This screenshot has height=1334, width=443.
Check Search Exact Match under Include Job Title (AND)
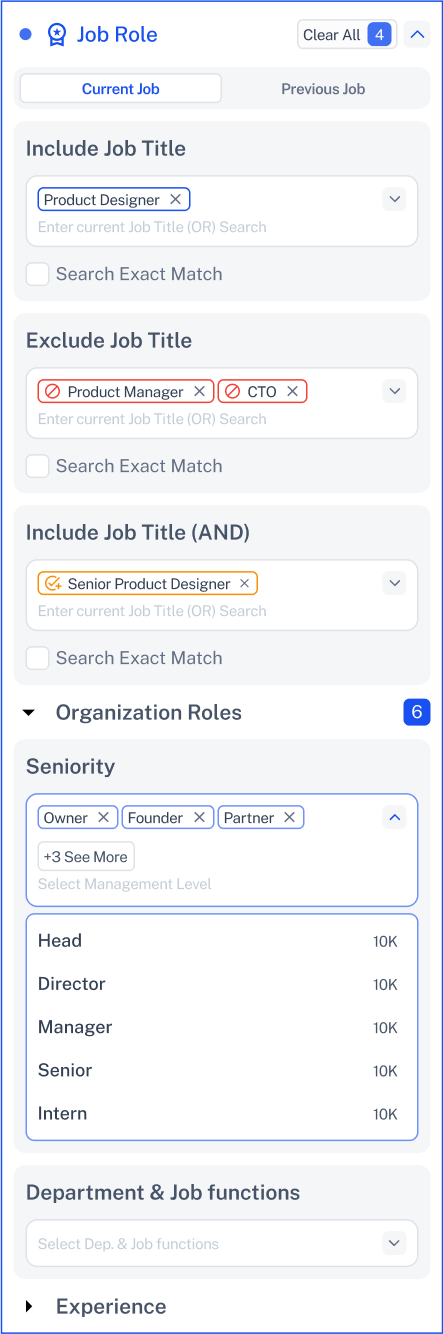37,658
